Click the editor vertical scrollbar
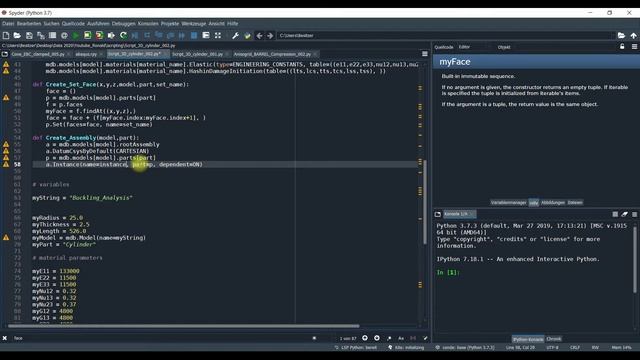 tap(424, 202)
